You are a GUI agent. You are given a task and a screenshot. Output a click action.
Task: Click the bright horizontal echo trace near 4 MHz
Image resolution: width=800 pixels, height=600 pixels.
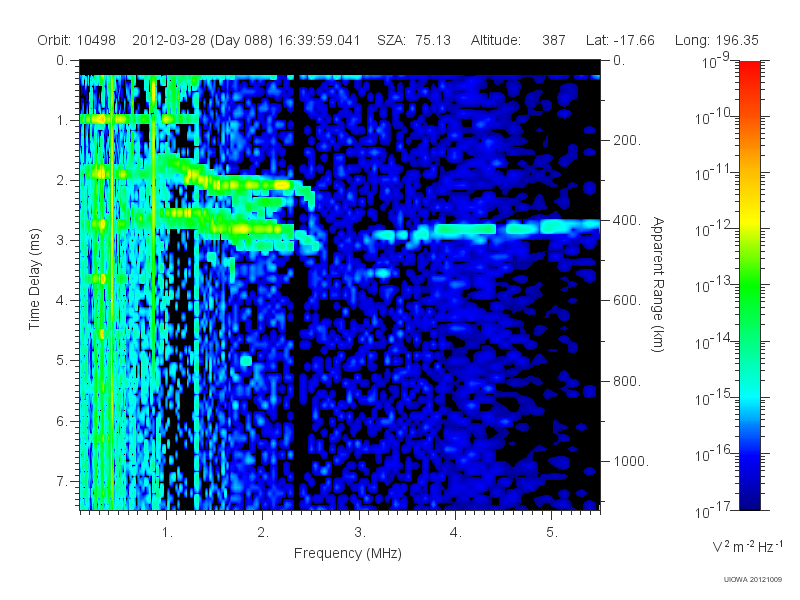(465, 230)
